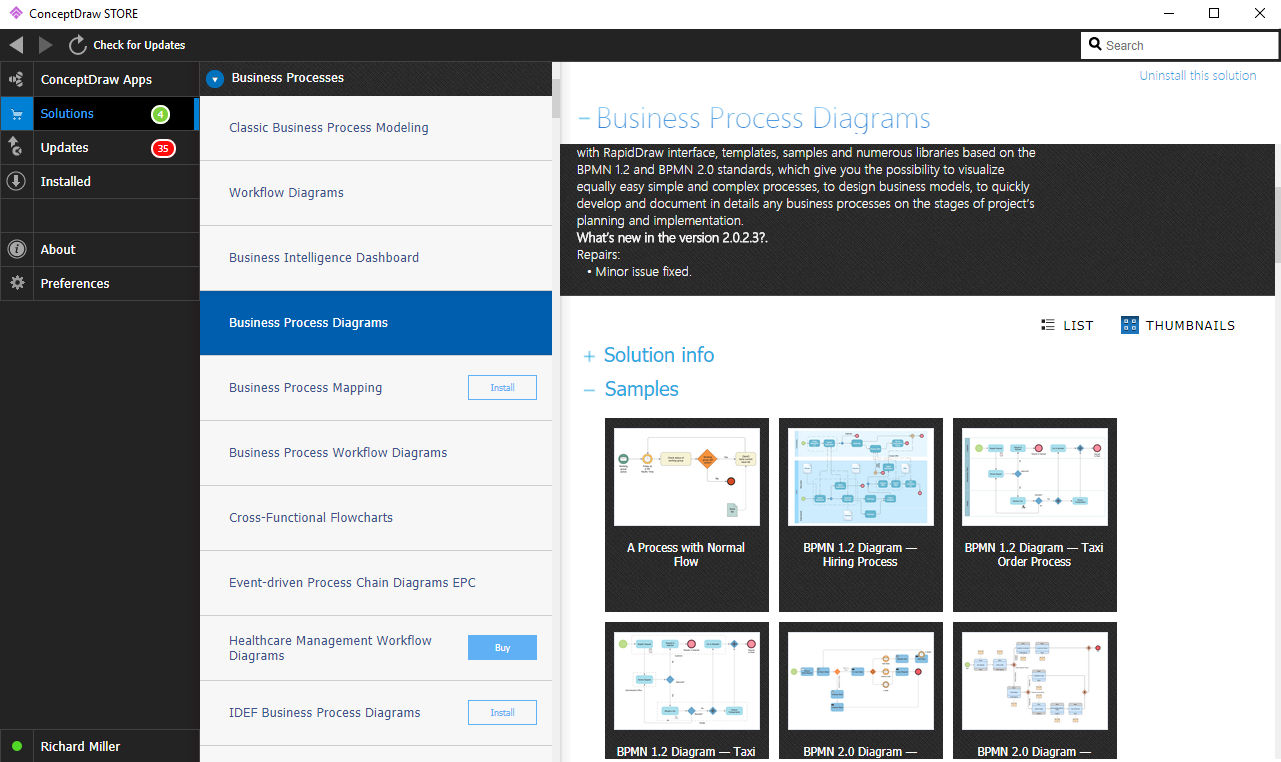The image size is (1281, 762).
Task: Select Business Intelligence Dashboard solution
Action: [376, 258]
